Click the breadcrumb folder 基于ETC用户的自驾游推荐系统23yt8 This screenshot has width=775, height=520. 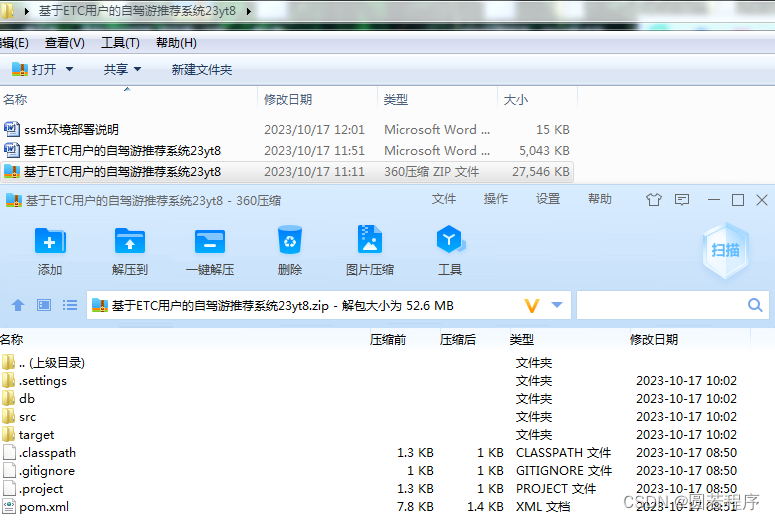(x=137, y=11)
